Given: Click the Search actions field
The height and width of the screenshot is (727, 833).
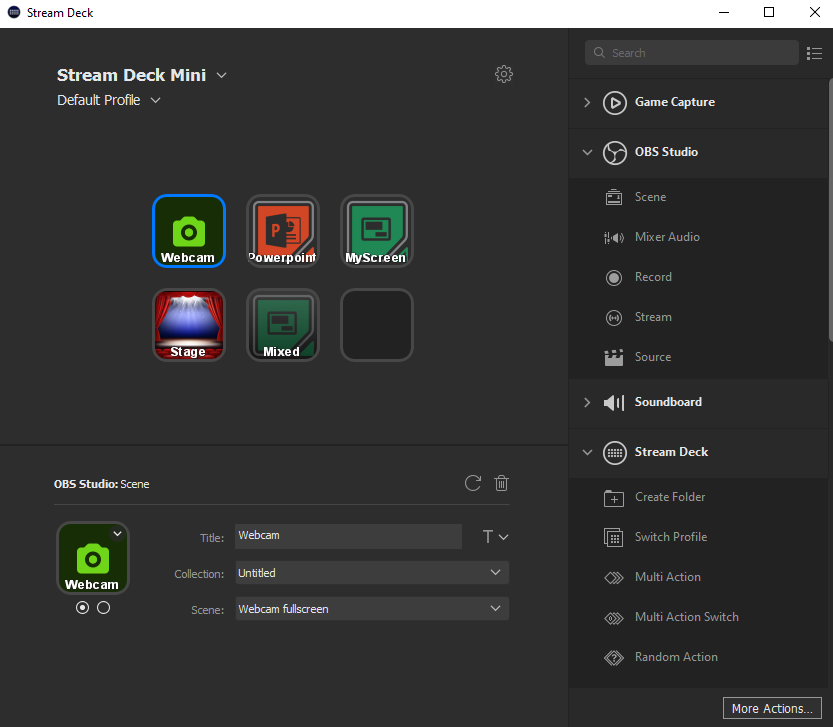Looking at the screenshot, I should (x=692, y=53).
